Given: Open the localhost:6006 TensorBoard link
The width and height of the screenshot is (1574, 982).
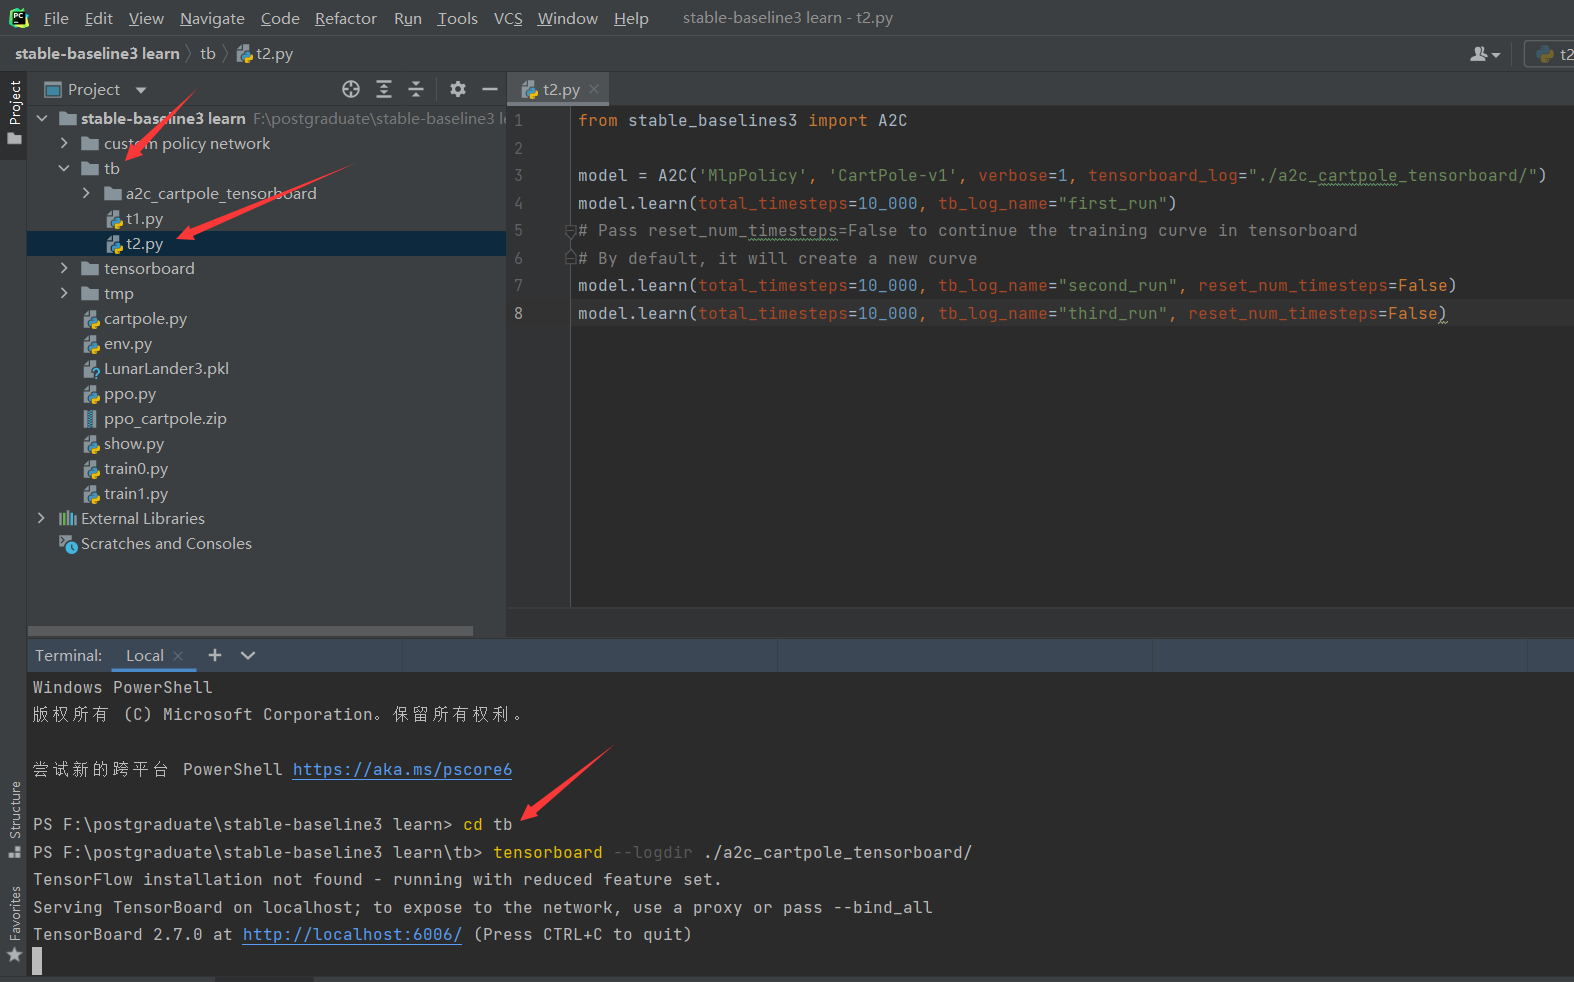Looking at the screenshot, I should (x=352, y=935).
